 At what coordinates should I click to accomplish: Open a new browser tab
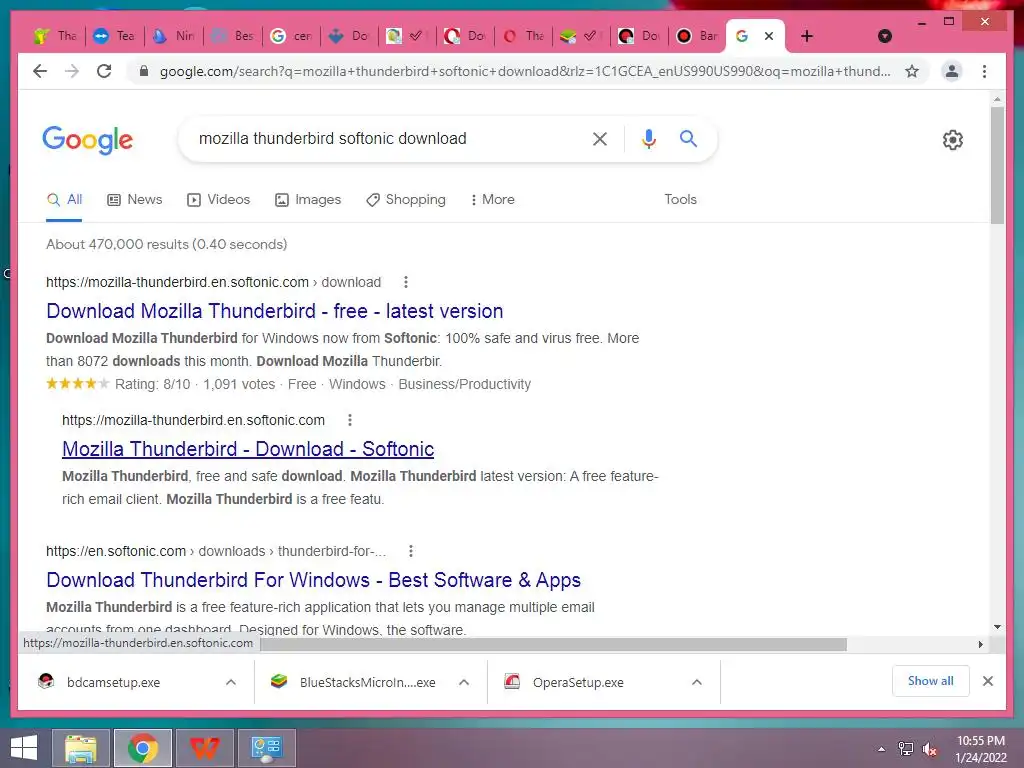(807, 36)
